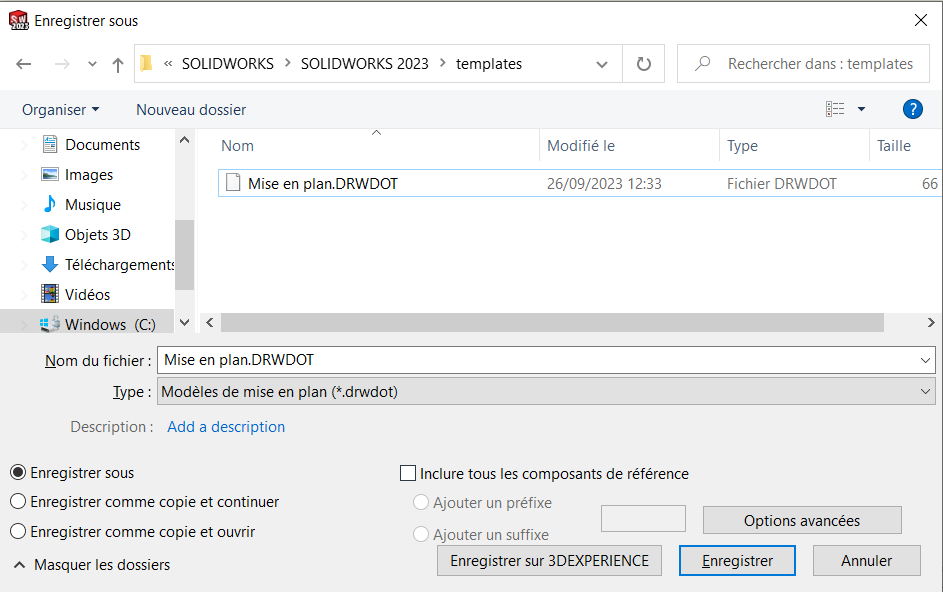
Task: Select Enregistrer comme copie et ouvrir
Action: point(18,532)
